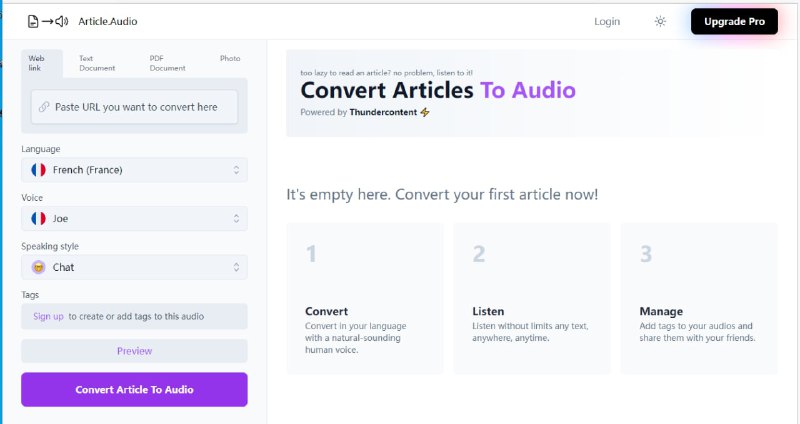Click the lightning bolt beside Thundercontent
The width and height of the screenshot is (800, 424).
pos(425,112)
